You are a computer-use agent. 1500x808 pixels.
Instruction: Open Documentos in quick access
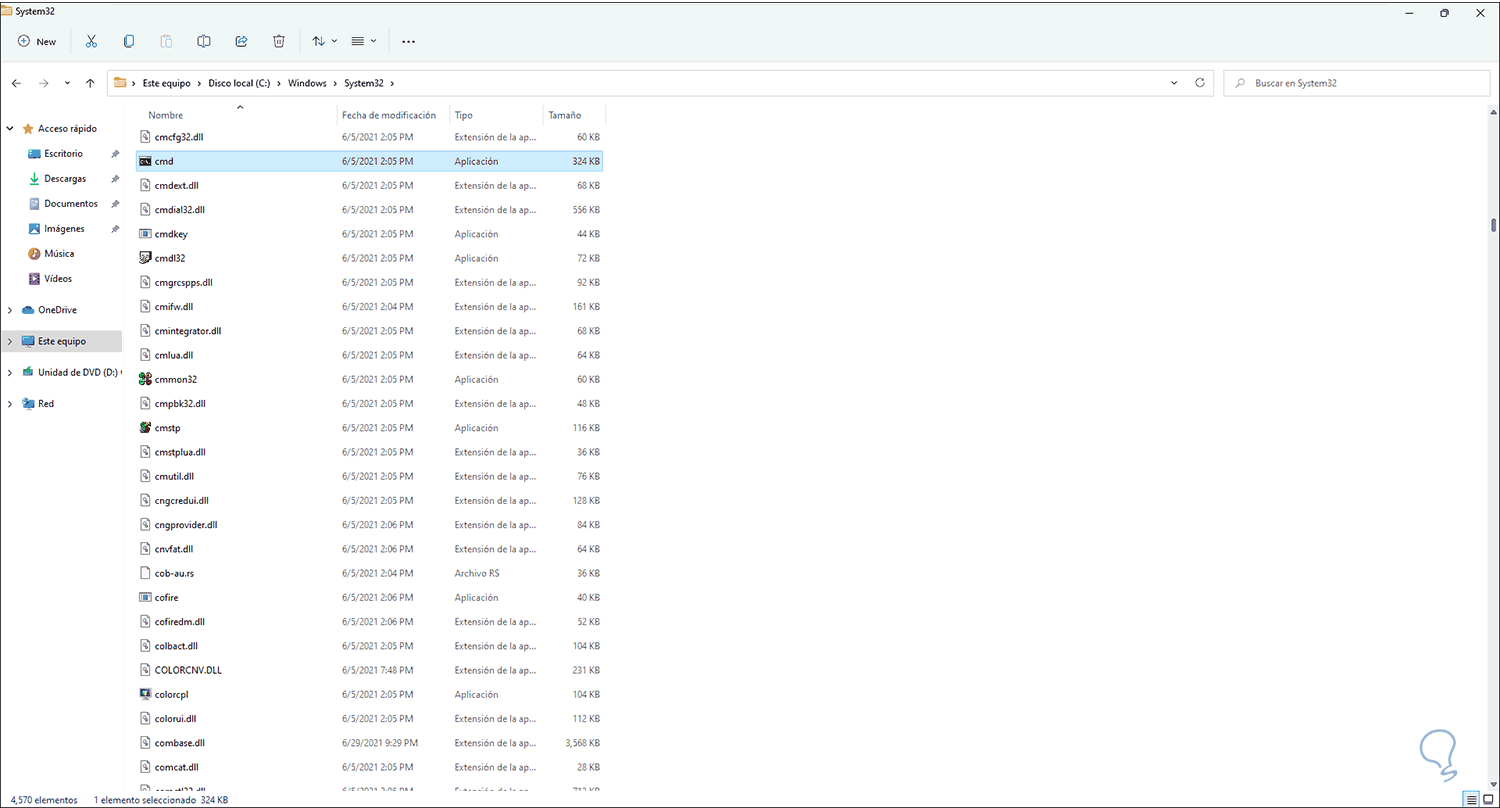(x=71, y=204)
